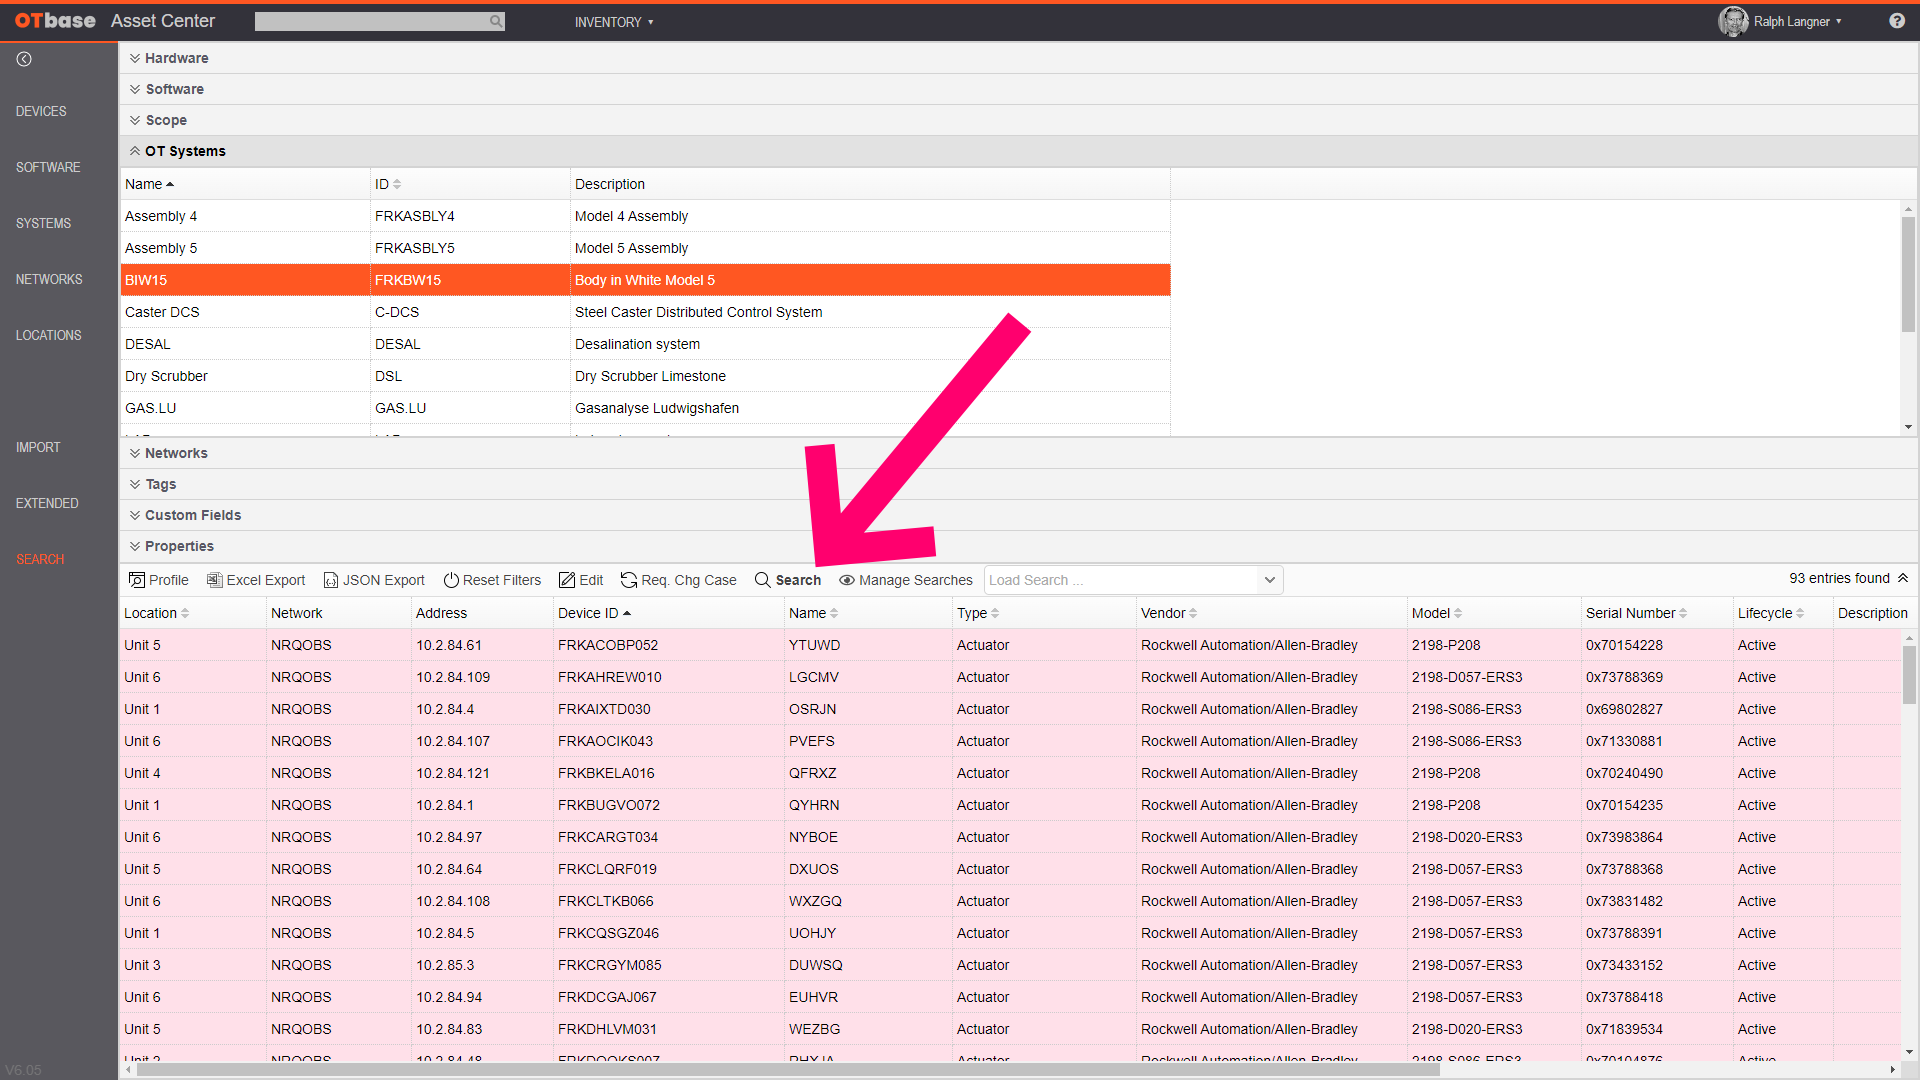The height and width of the screenshot is (1080, 1920).
Task: Activate the Reset Filters icon
Action: (492, 580)
